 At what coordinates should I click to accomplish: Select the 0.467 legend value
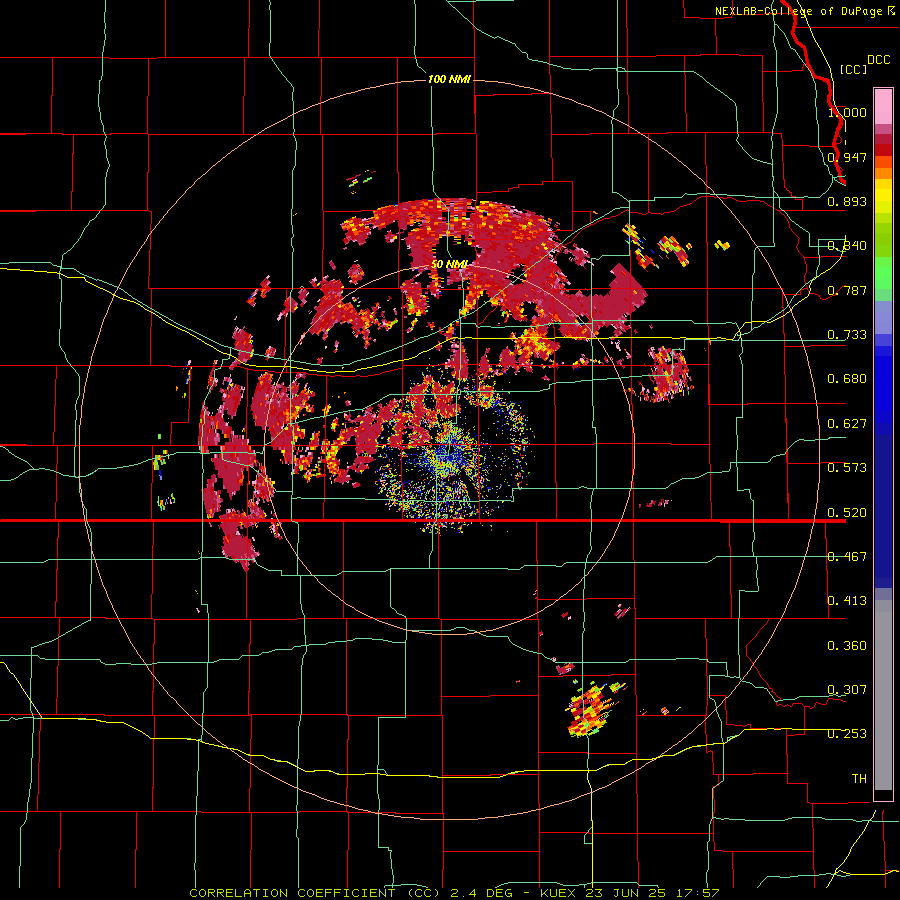click(x=847, y=557)
